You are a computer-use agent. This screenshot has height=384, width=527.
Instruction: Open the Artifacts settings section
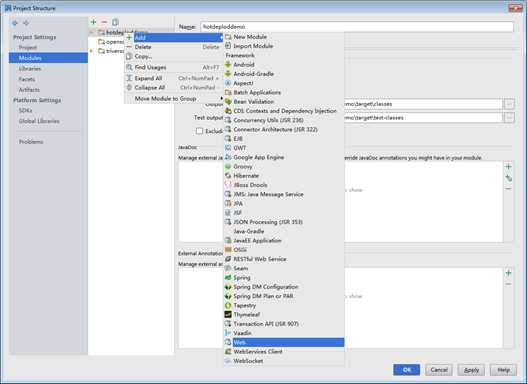tap(29, 90)
